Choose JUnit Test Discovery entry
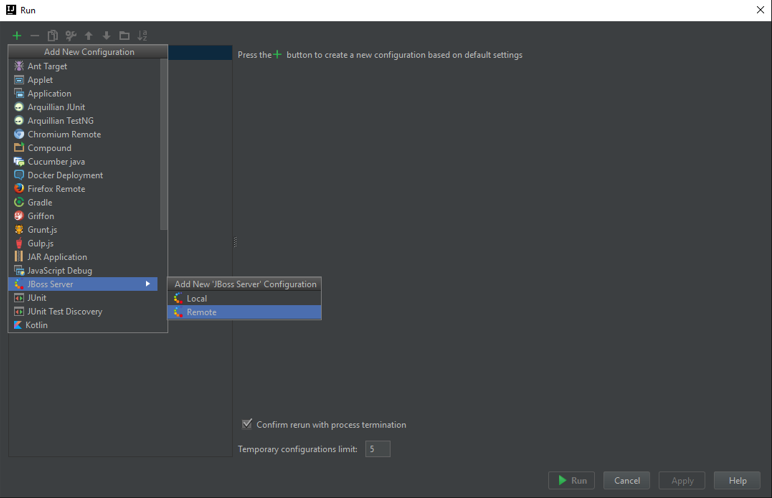Screen dimensions: 772x498 coord(83,311)
